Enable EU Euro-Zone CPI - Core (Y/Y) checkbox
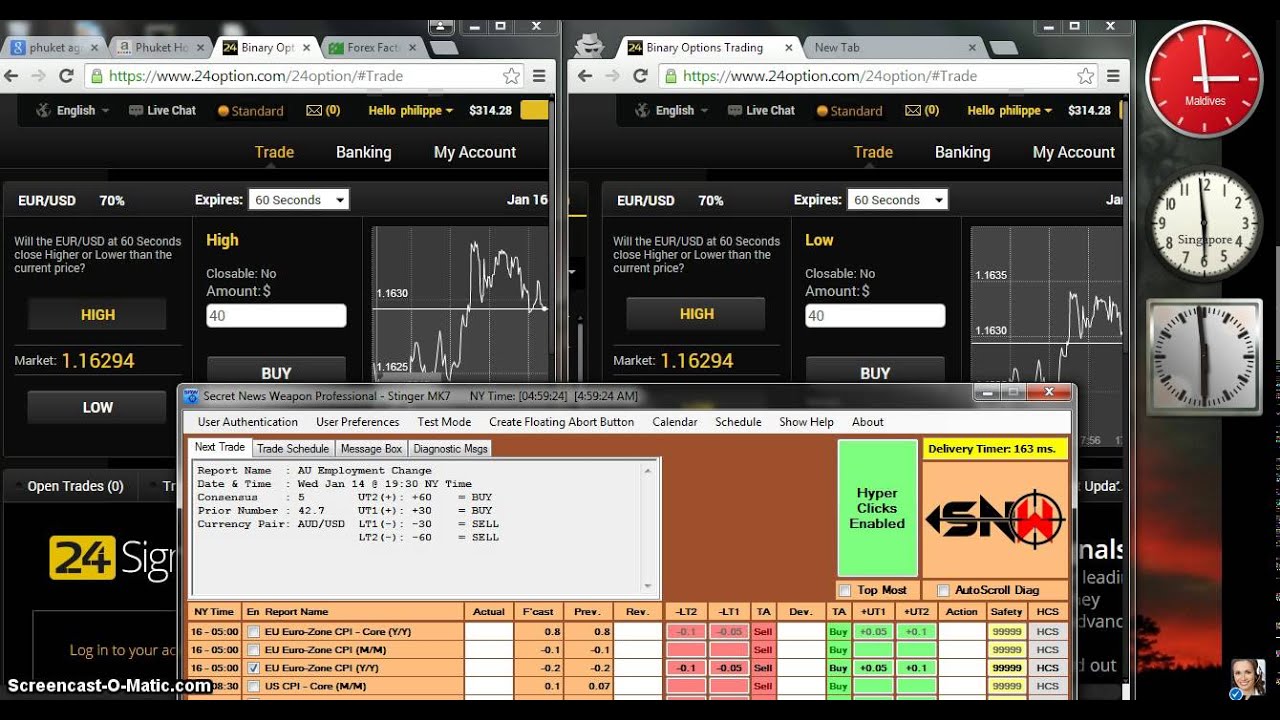 [x=253, y=632]
